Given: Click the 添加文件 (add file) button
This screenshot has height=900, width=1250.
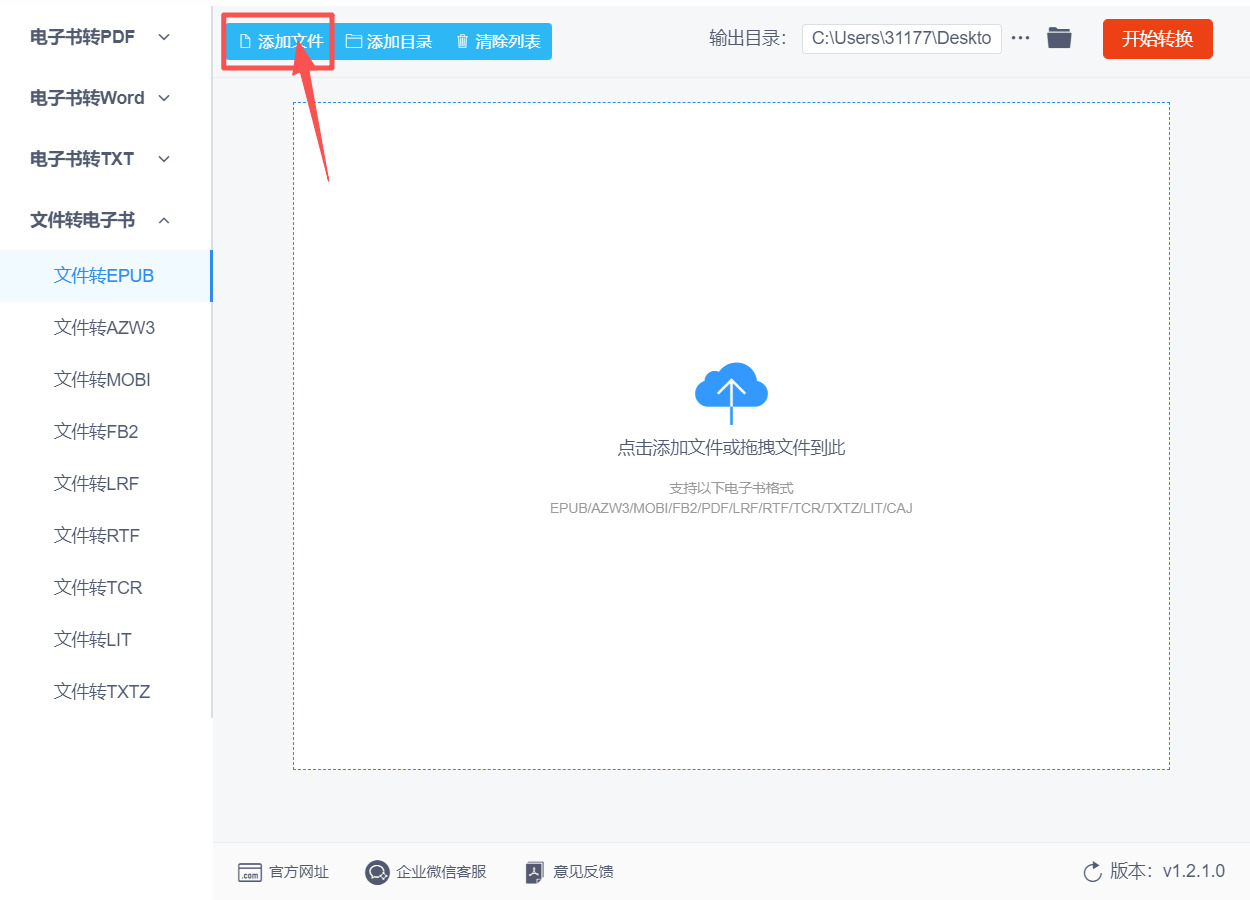Looking at the screenshot, I should tap(280, 41).
